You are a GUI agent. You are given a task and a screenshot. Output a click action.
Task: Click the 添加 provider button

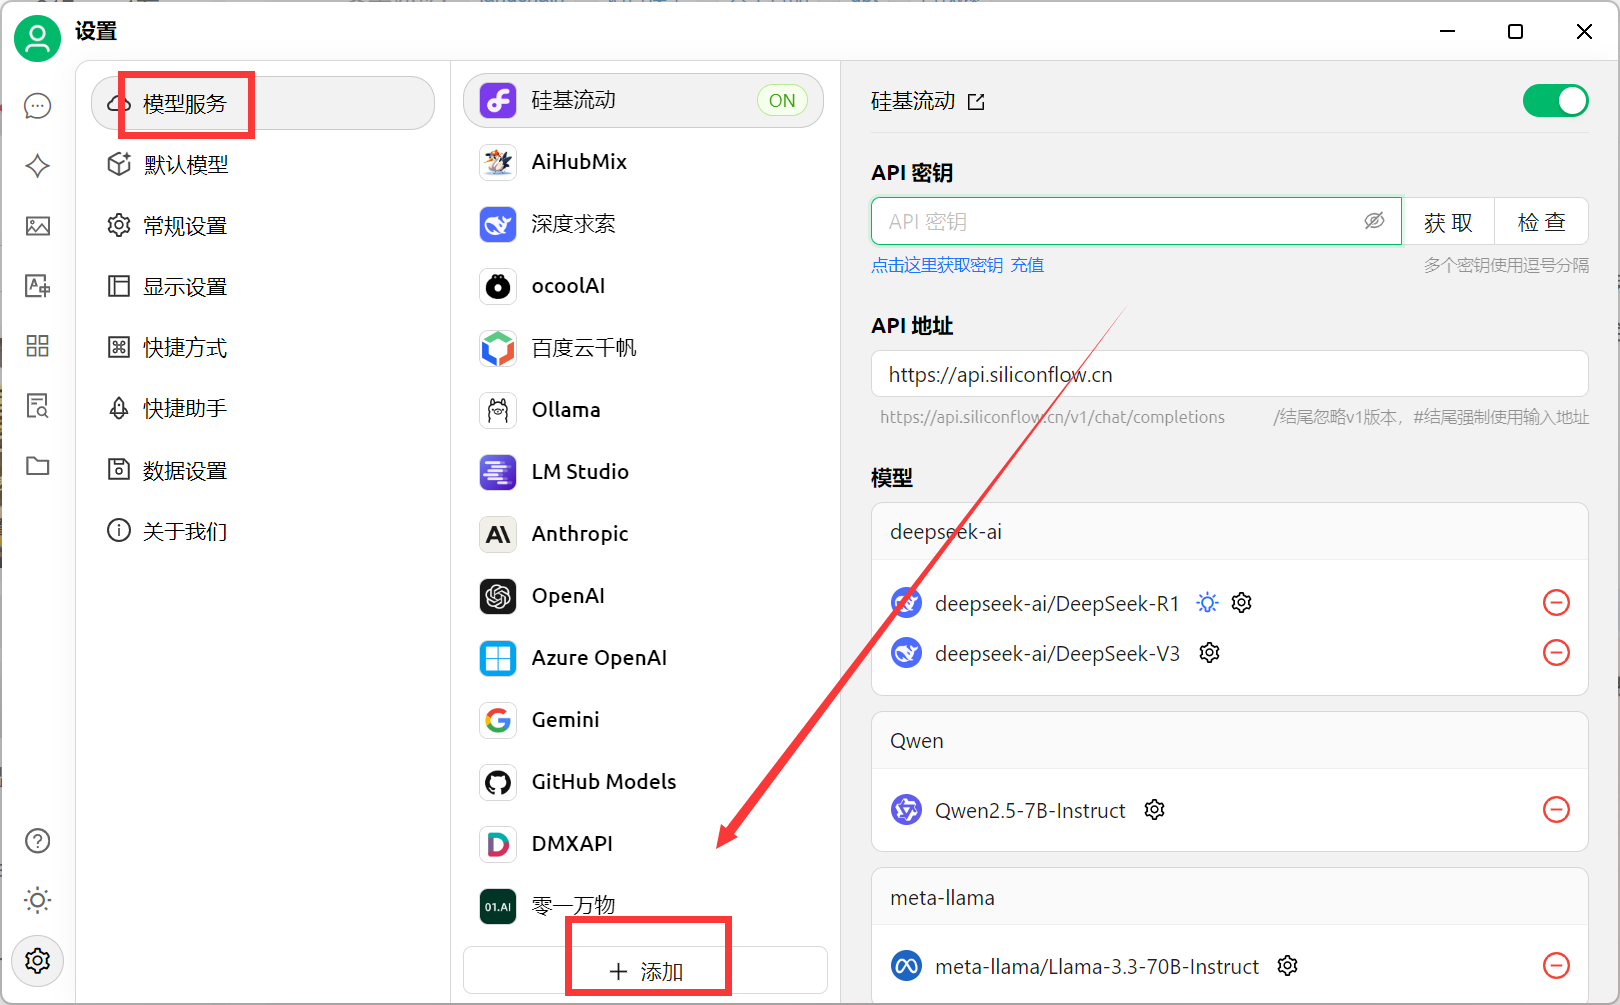point(645,971)
